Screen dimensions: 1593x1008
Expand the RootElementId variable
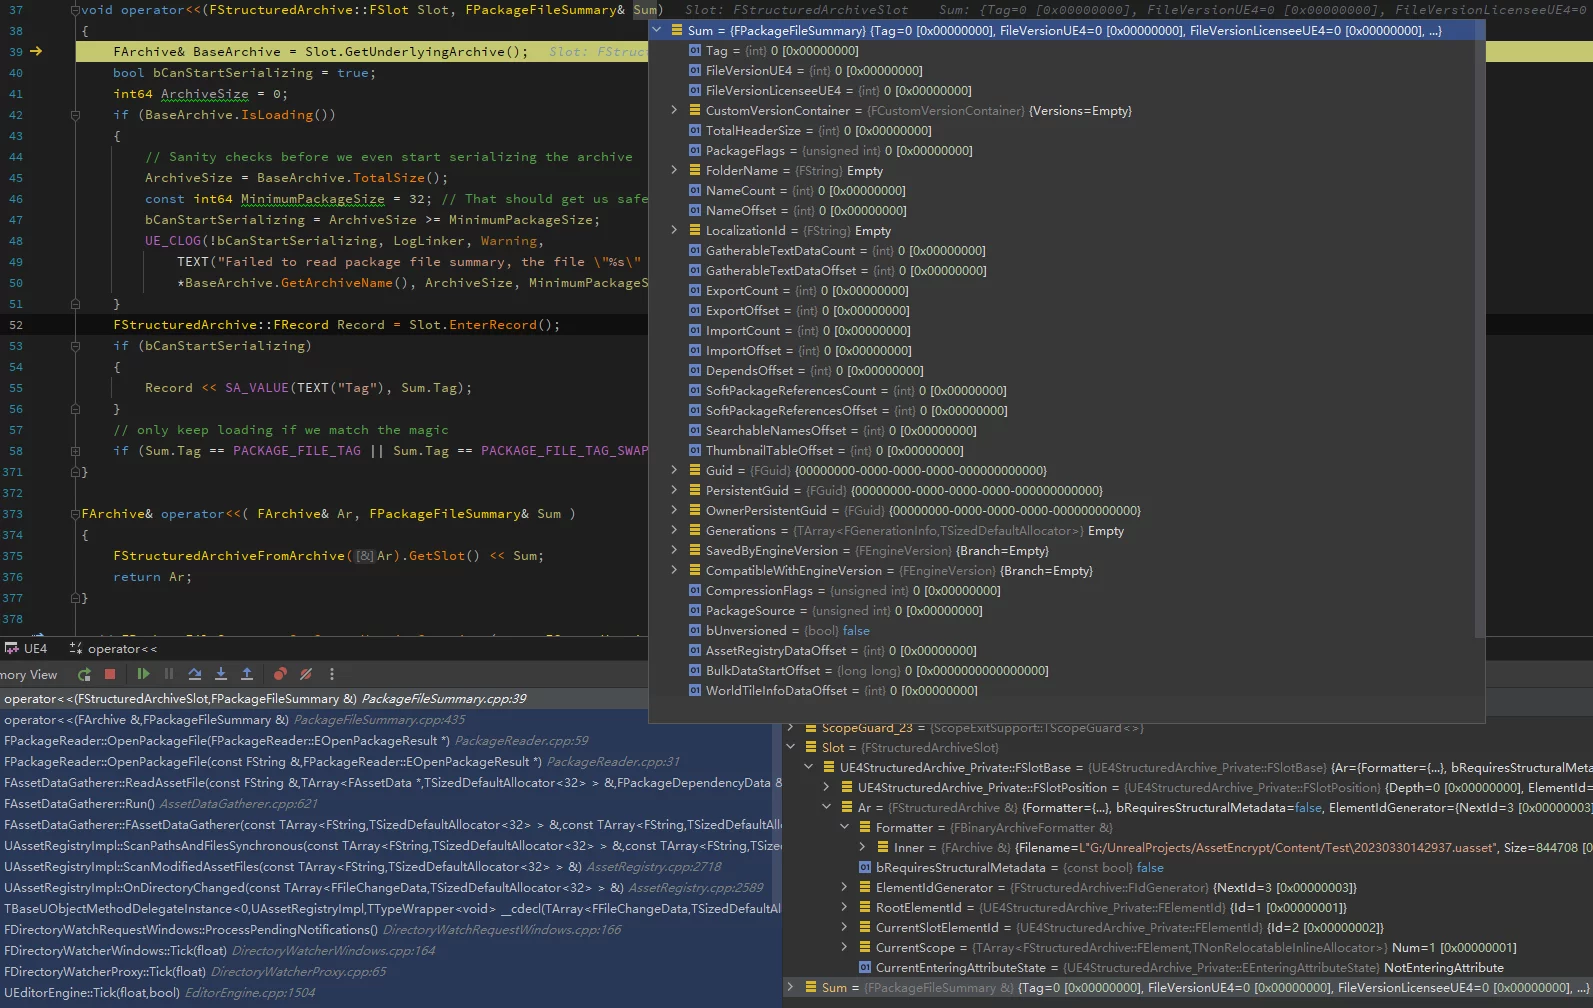click(845, 908)
